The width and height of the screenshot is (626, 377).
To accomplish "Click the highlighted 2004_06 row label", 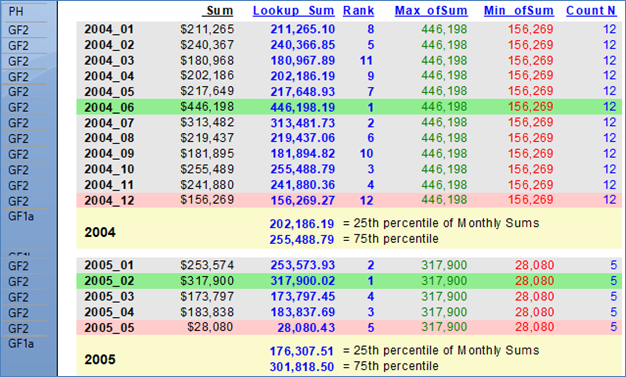I will click(x=109, y=107).
